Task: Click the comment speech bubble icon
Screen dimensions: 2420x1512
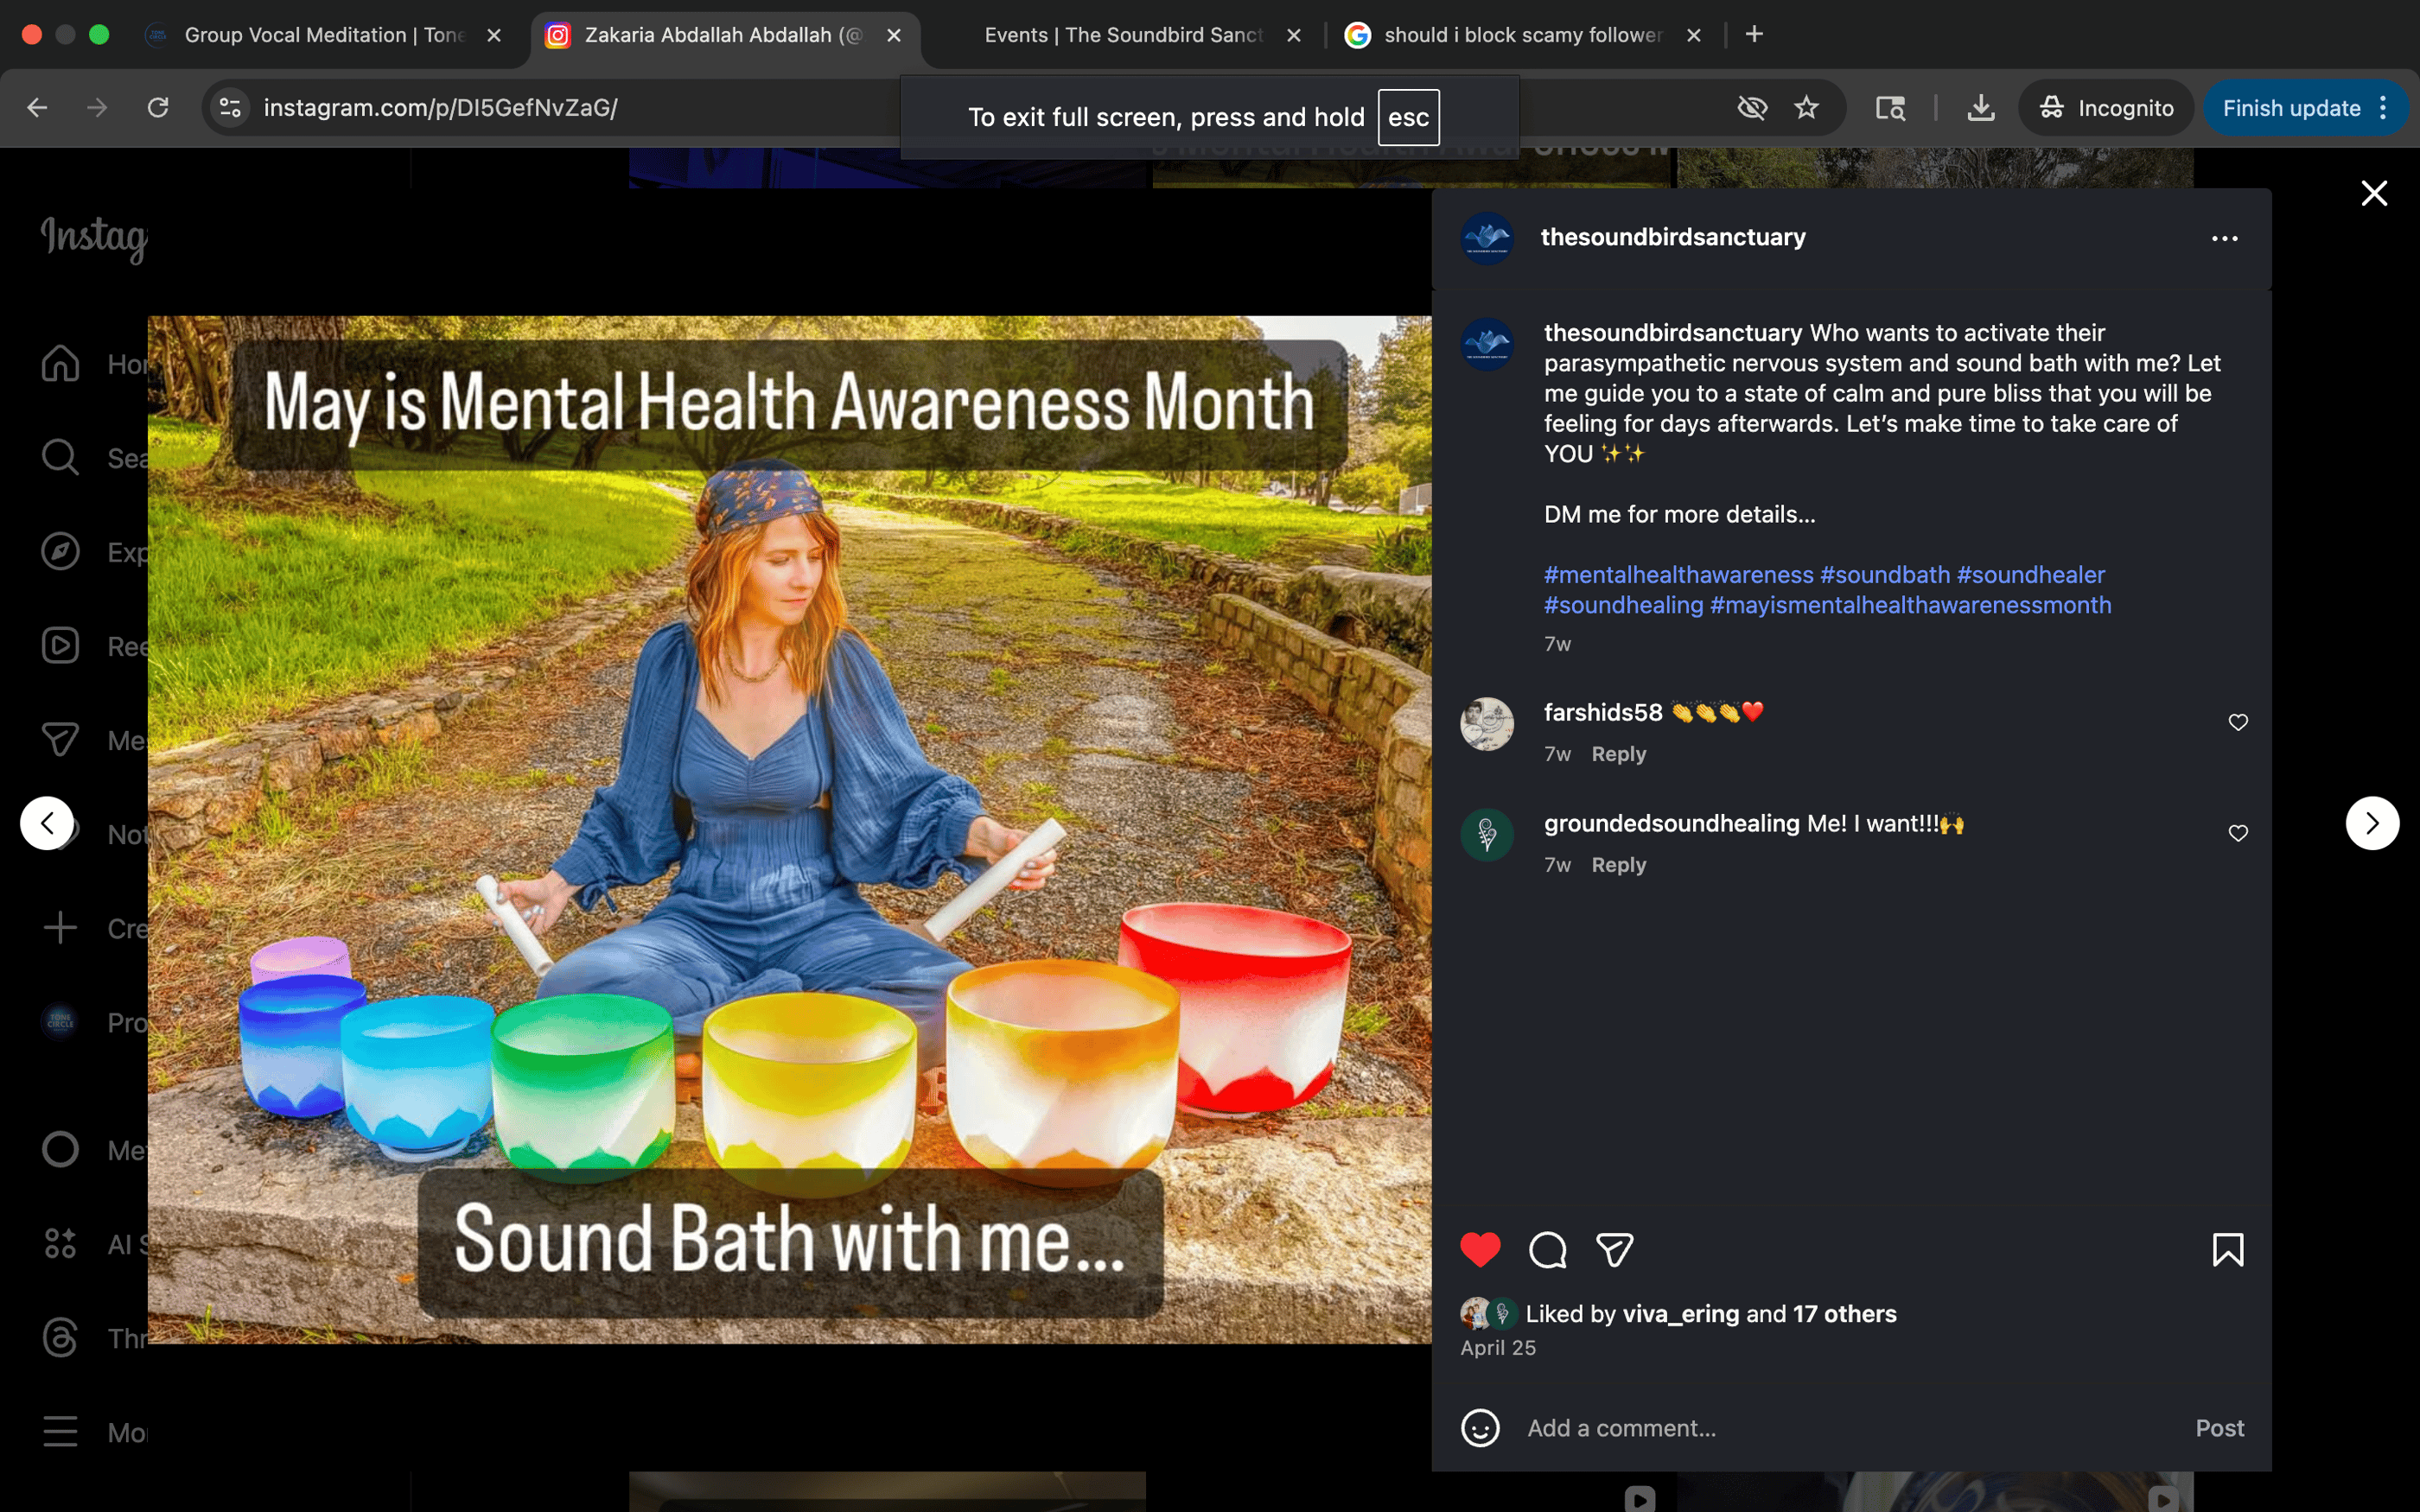Action: (1547, 1249)
